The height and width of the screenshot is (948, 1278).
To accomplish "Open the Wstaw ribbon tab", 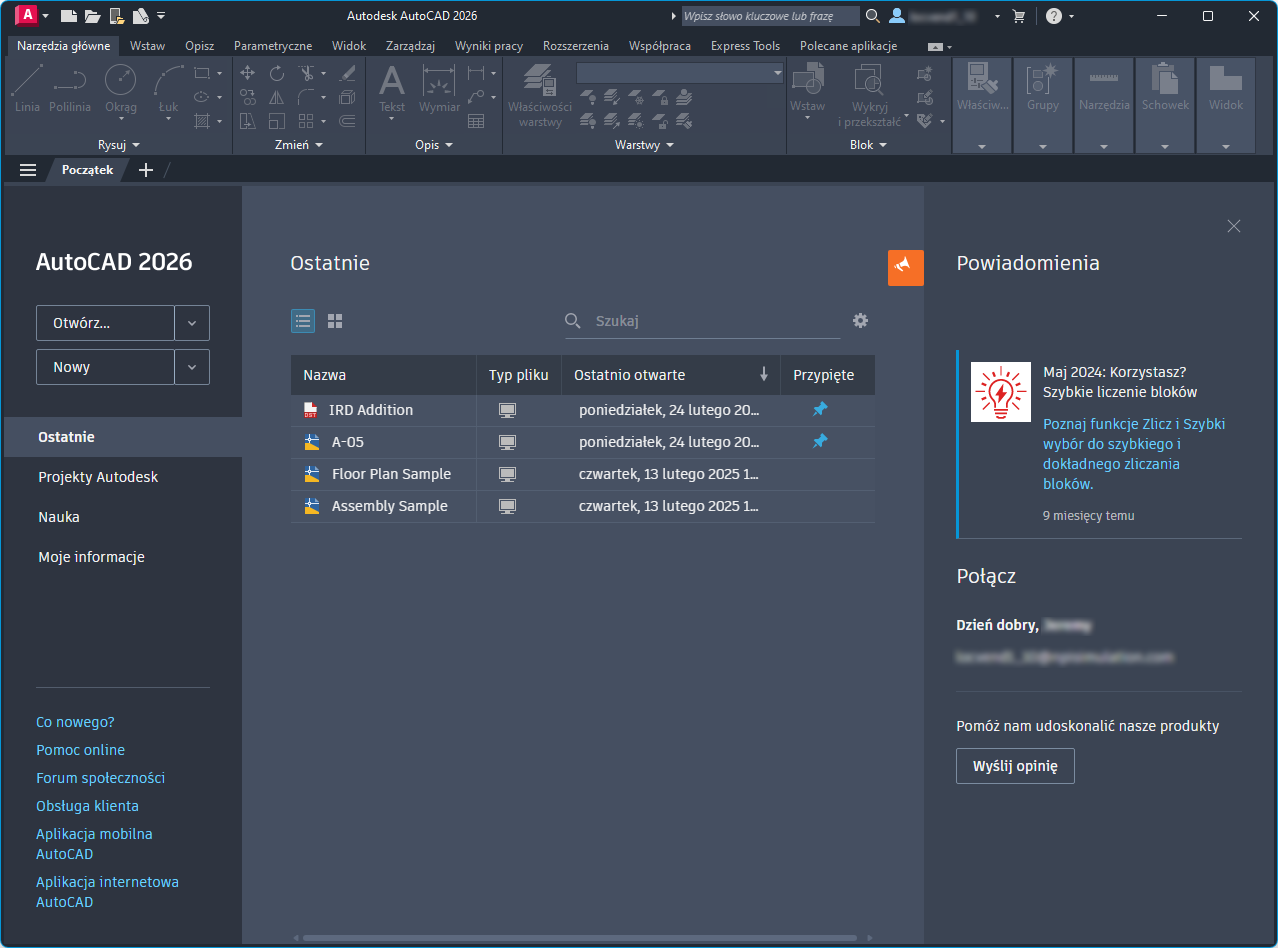I will pyautogui.click(x=148, y=46).
